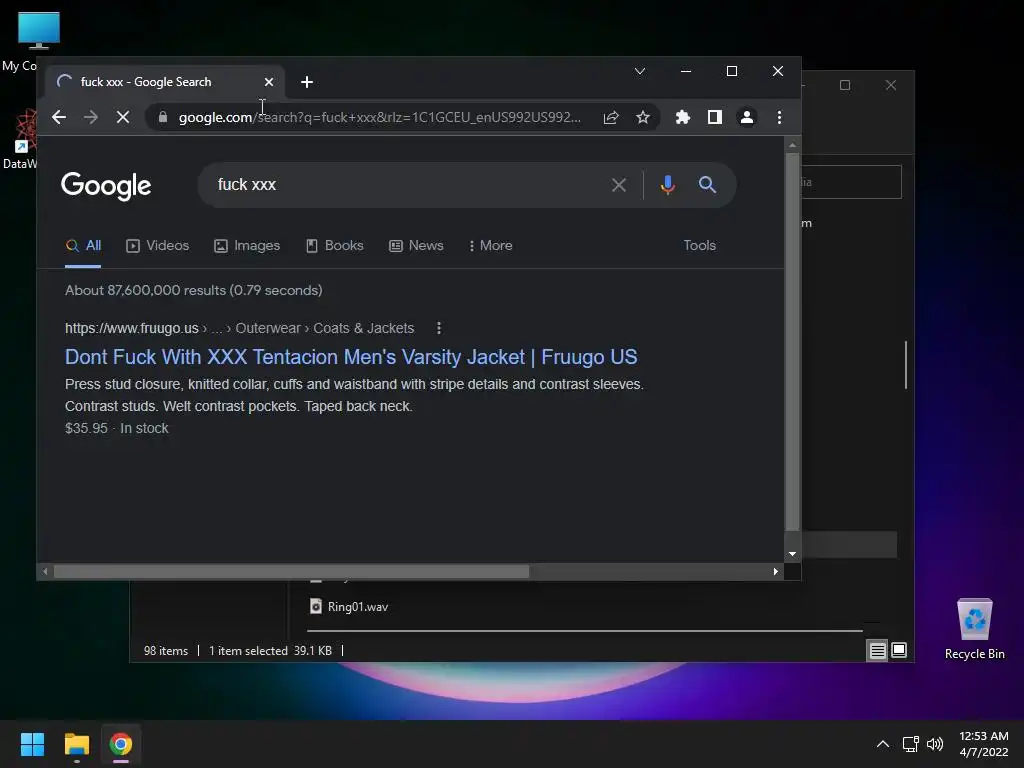Image resolution: width=1024 pixels, height=768 pixels.
Task: Switch to Images results
Action: 247,246
